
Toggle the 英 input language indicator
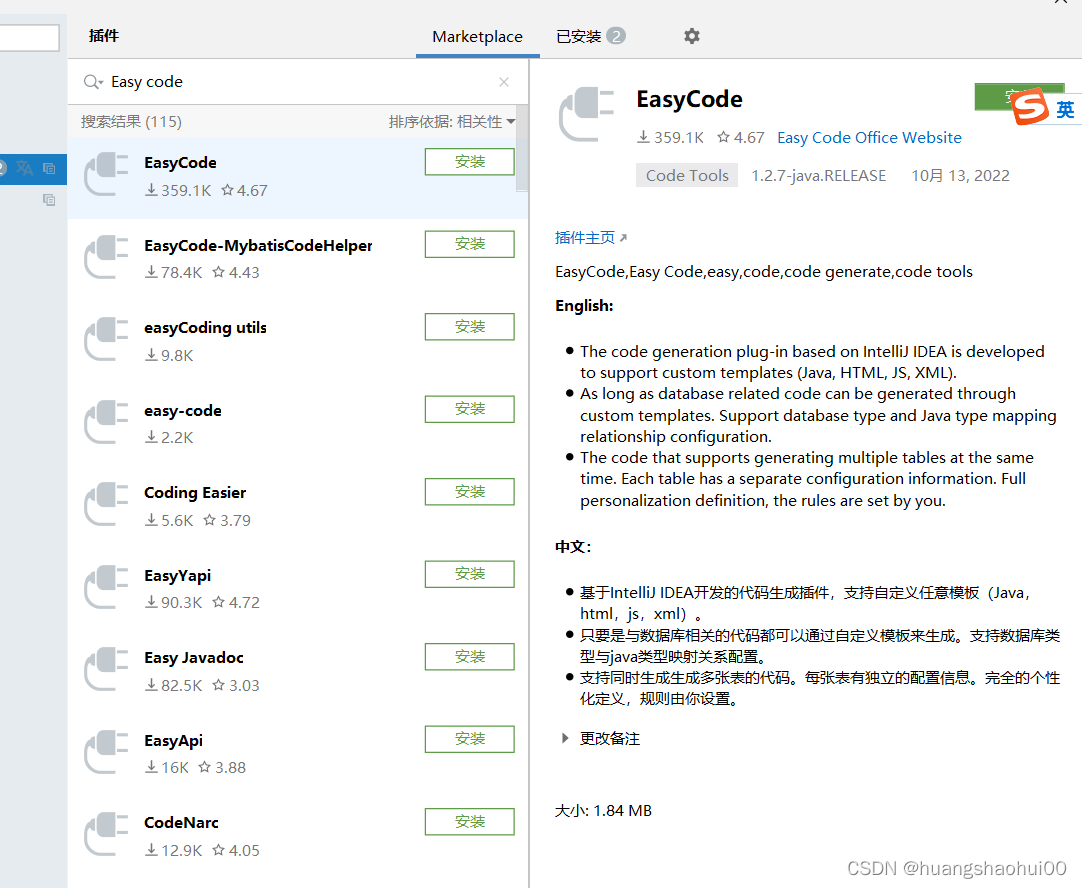[1066, 110]
